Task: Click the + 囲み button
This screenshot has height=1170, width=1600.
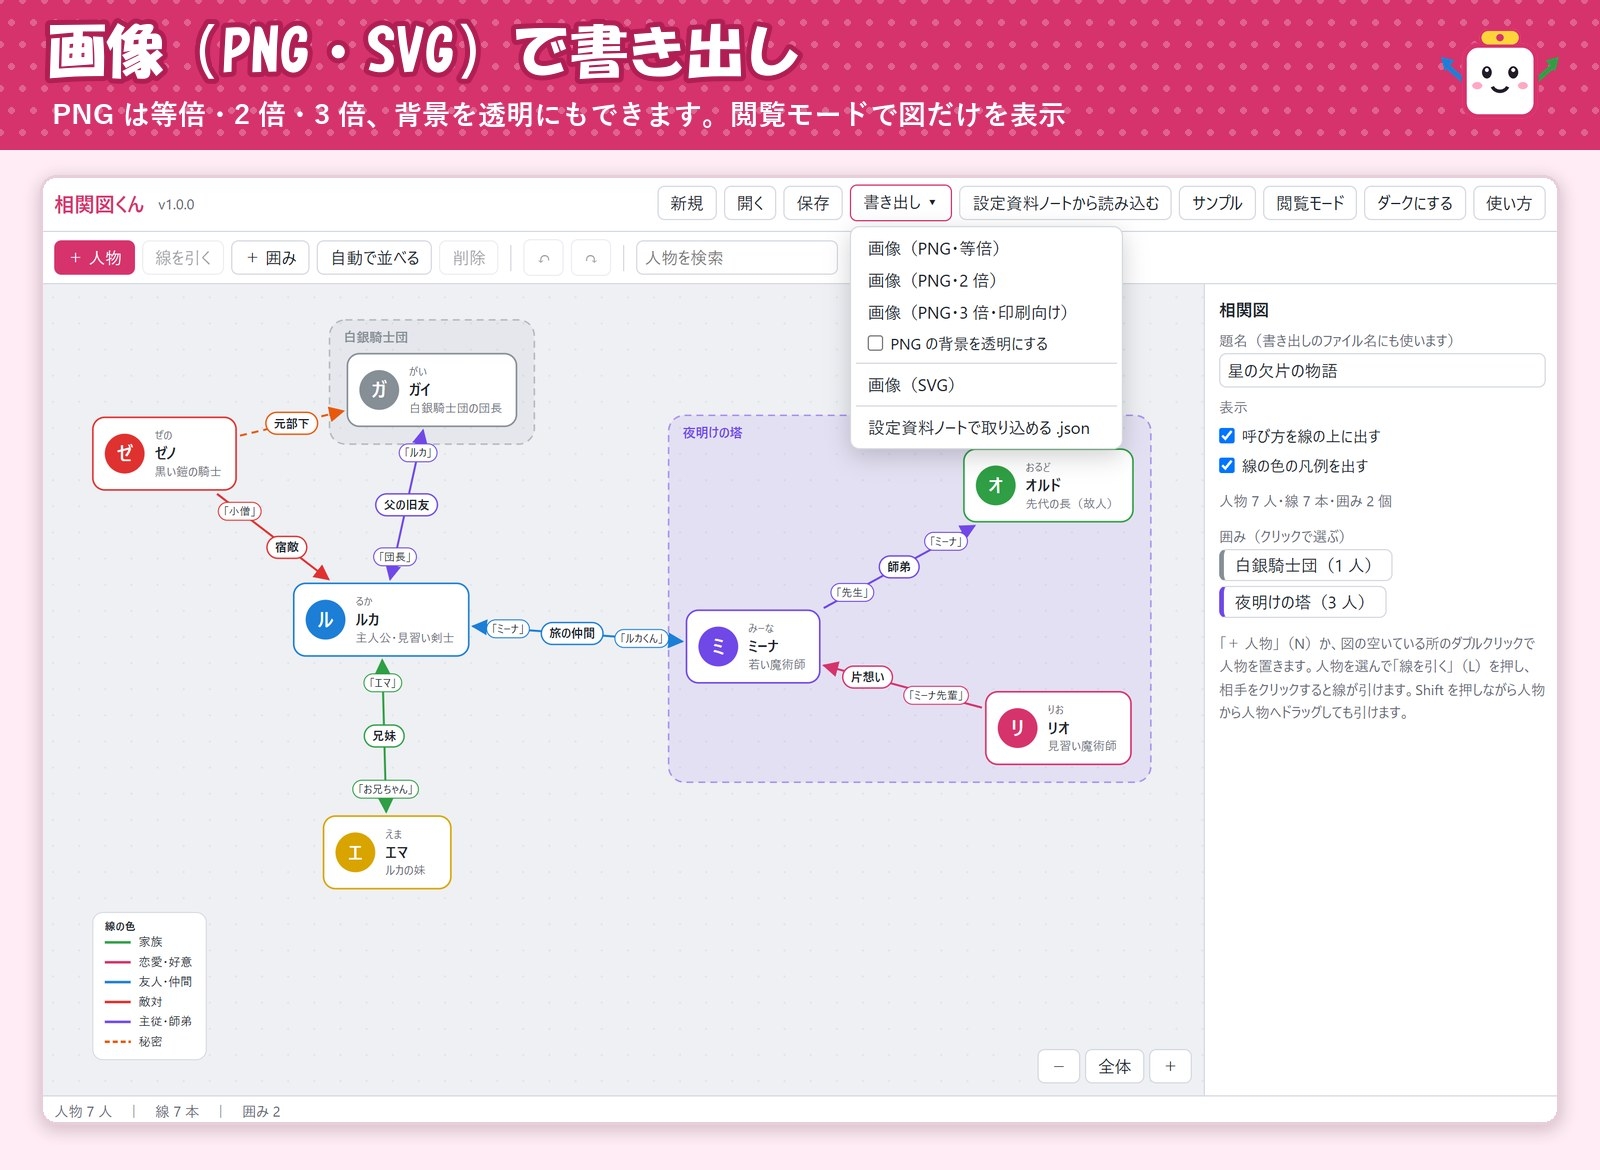Action: point(271,258)
